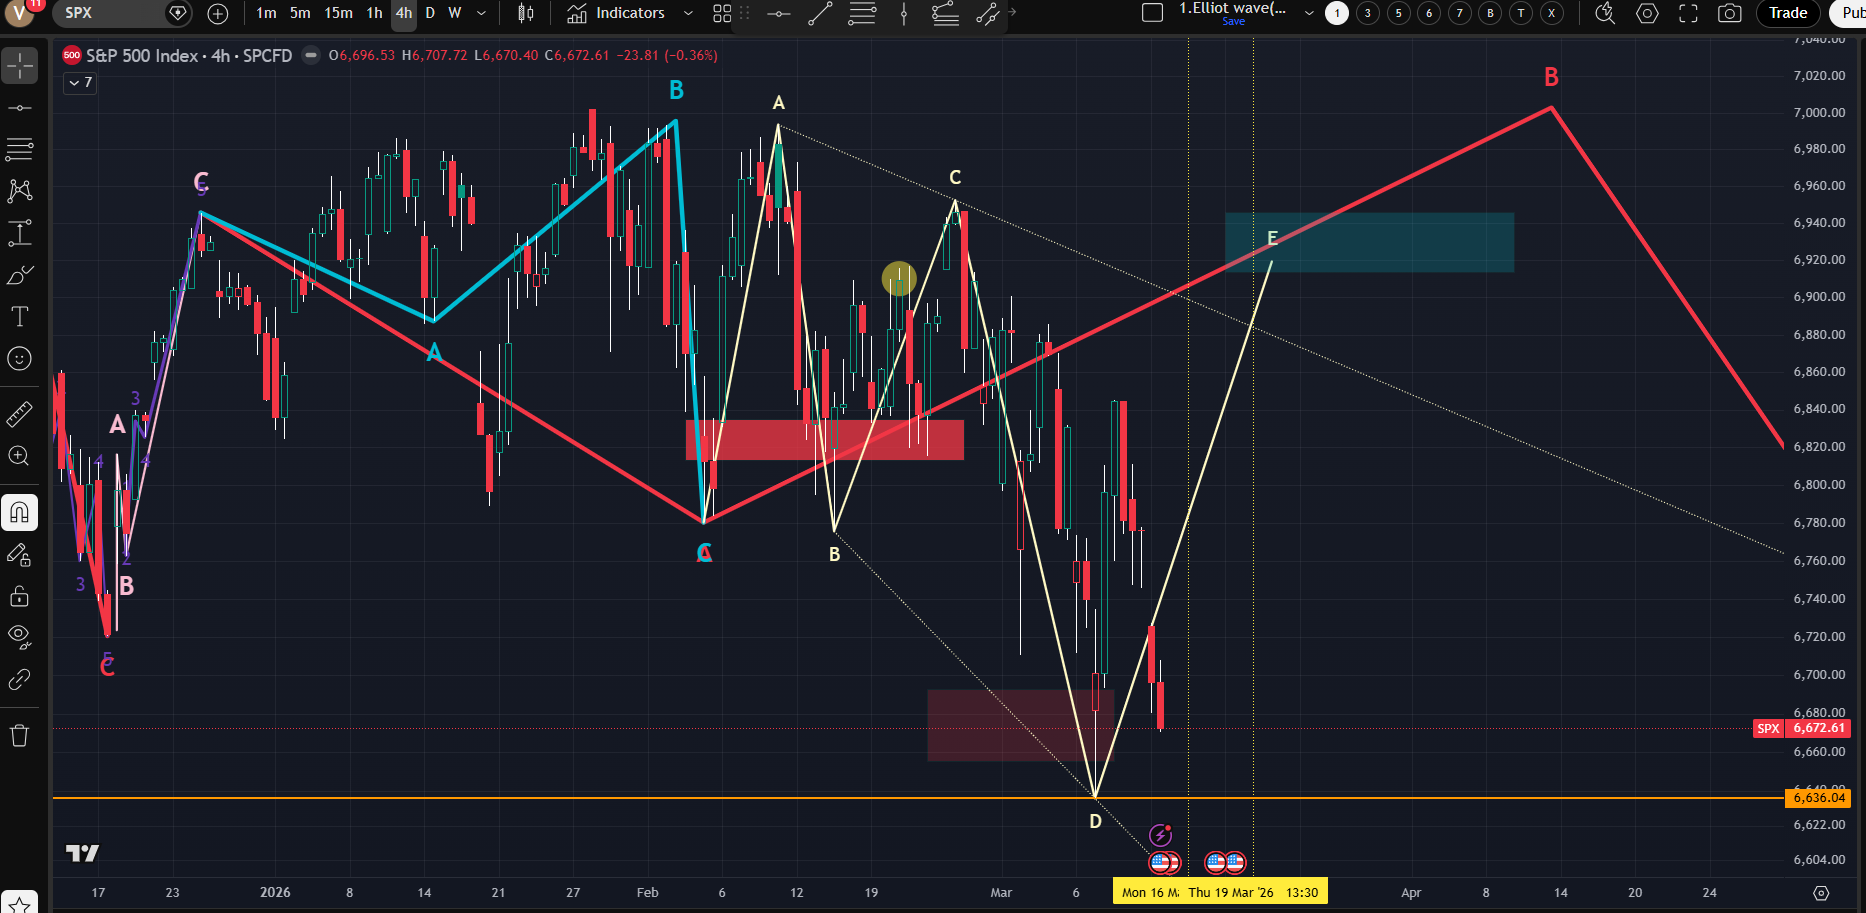This screenshot has height=913, width=1866.
Task: Click the orange 6,636.04 price label
Action: 1818,798
